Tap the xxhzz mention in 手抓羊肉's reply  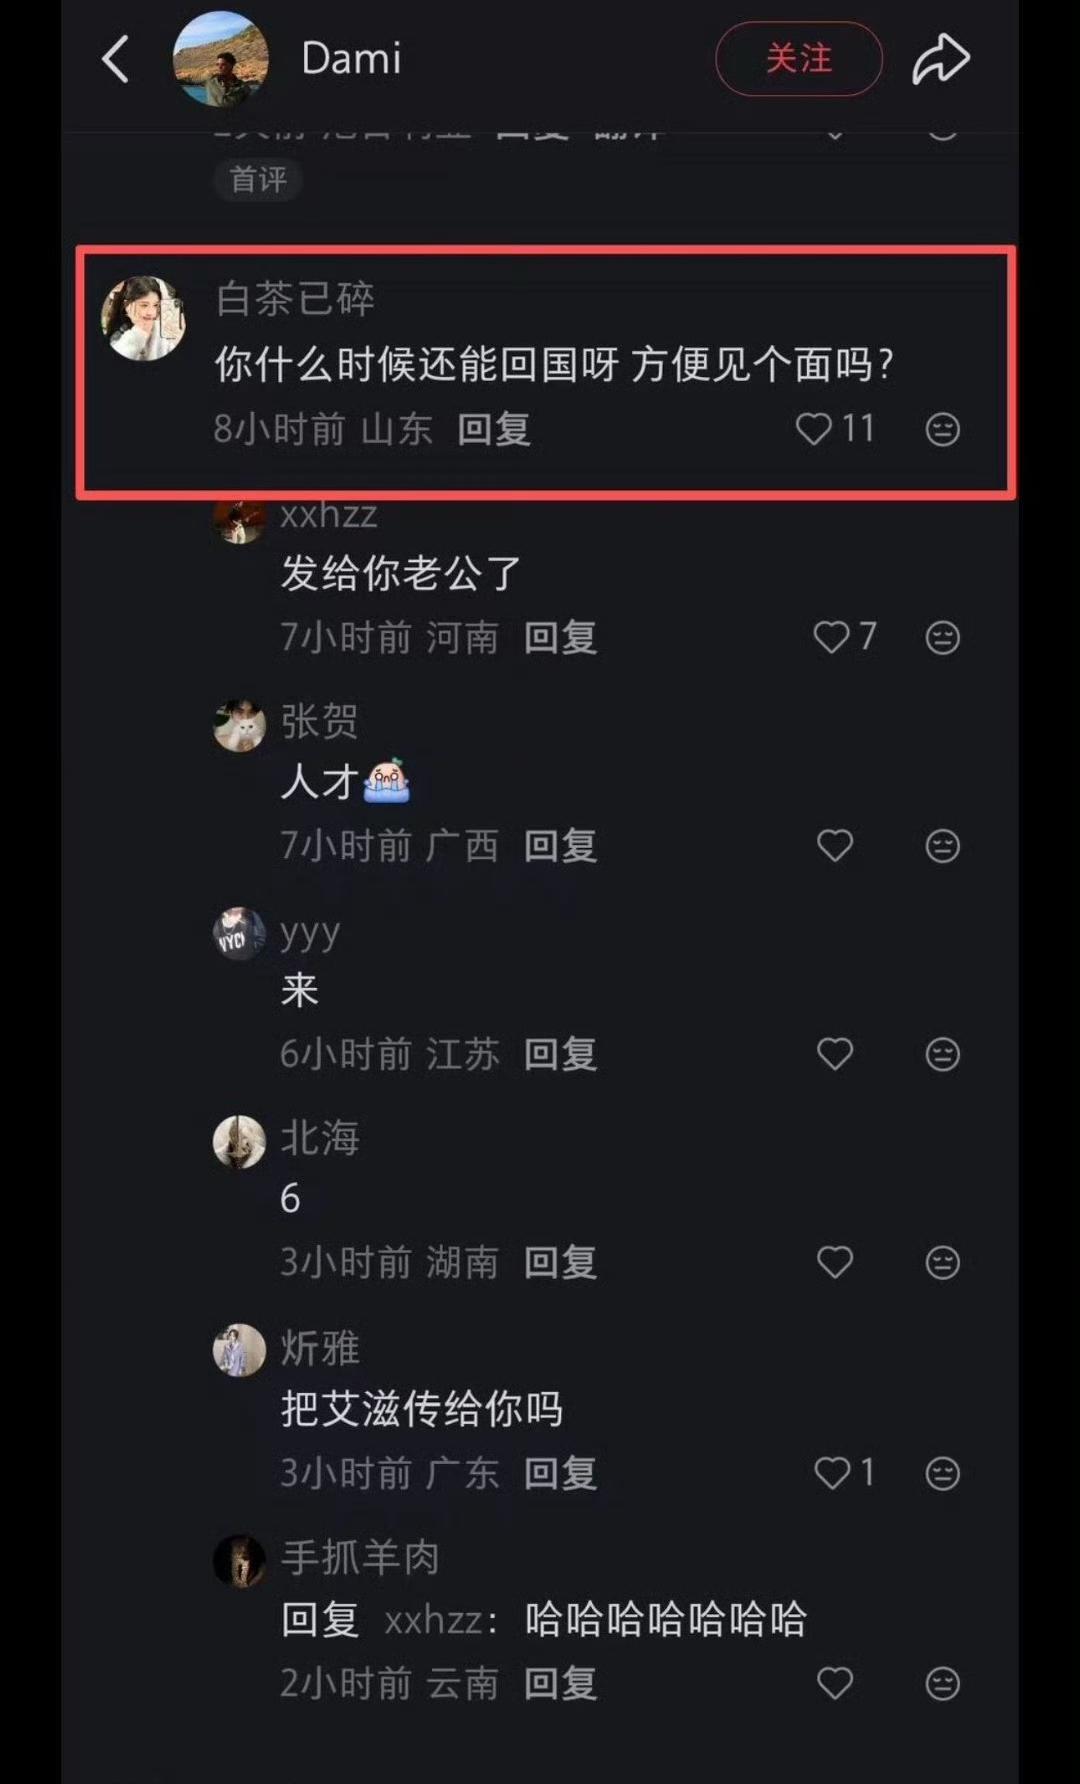[x=433, y=1620]
